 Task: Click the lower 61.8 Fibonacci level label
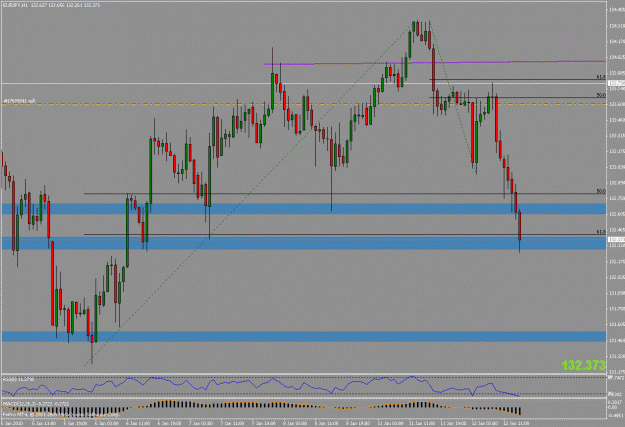click(x=601, y=231)
